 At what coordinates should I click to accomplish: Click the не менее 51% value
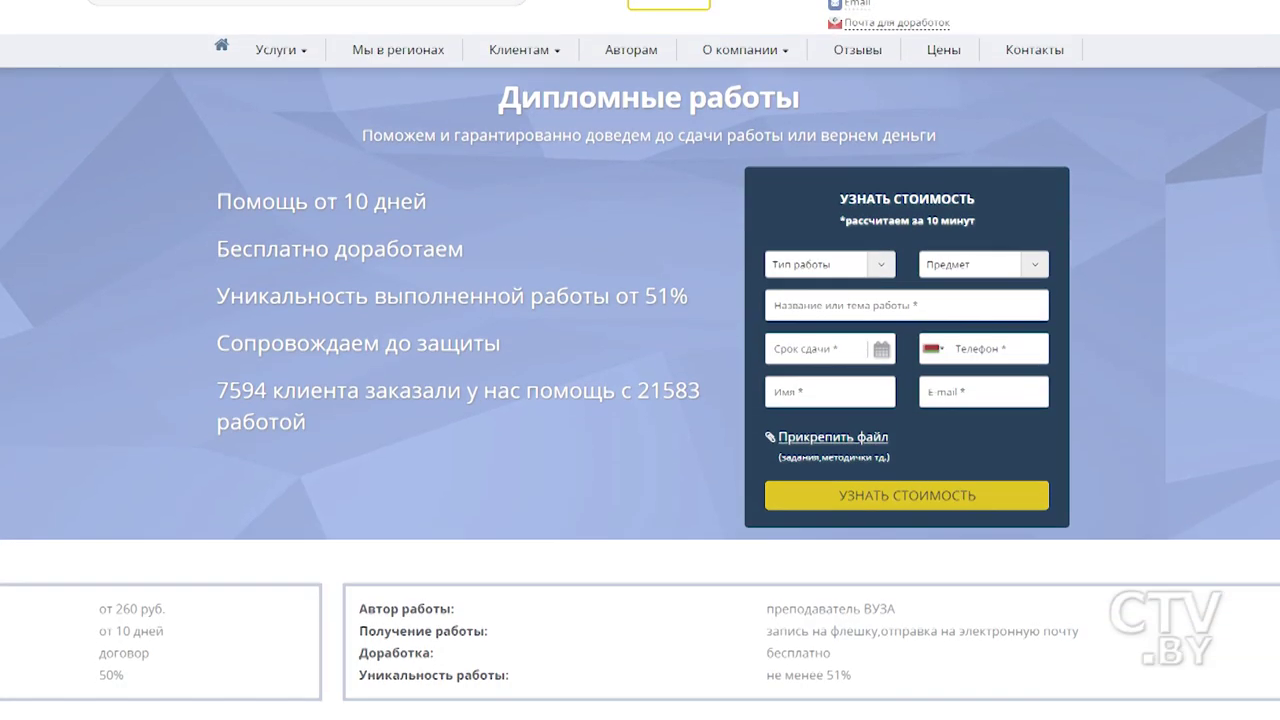tap(808, 675)
